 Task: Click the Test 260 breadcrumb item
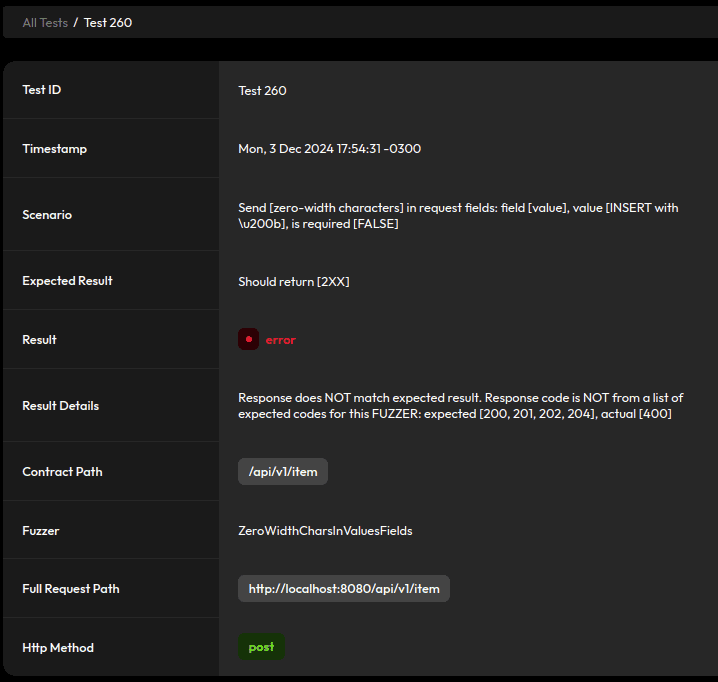(x=108, y=22)
